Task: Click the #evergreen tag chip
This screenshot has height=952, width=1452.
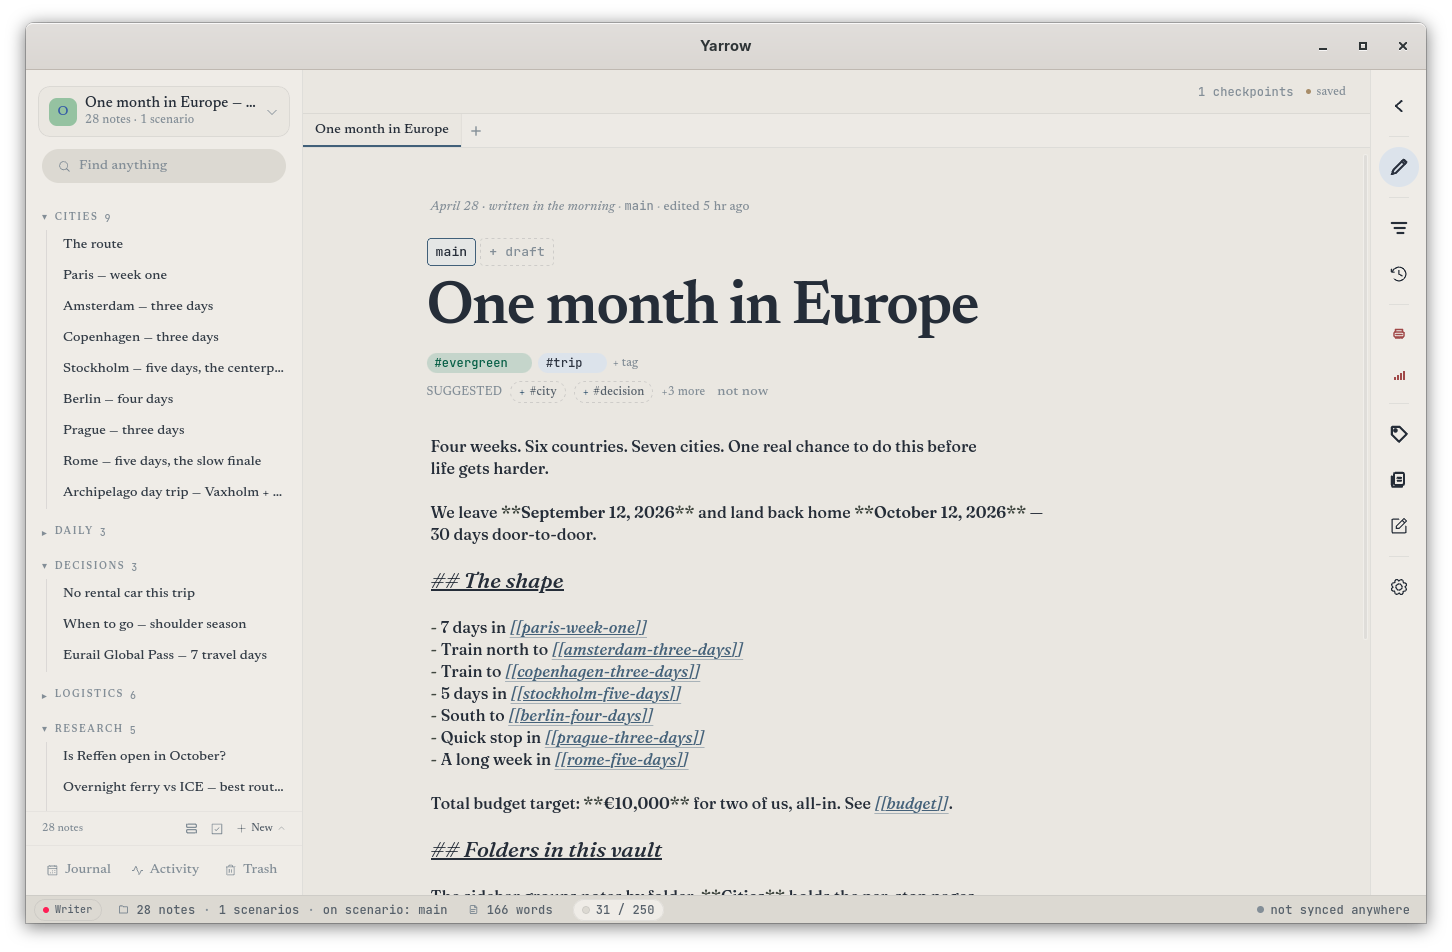Action: [479, 363]
